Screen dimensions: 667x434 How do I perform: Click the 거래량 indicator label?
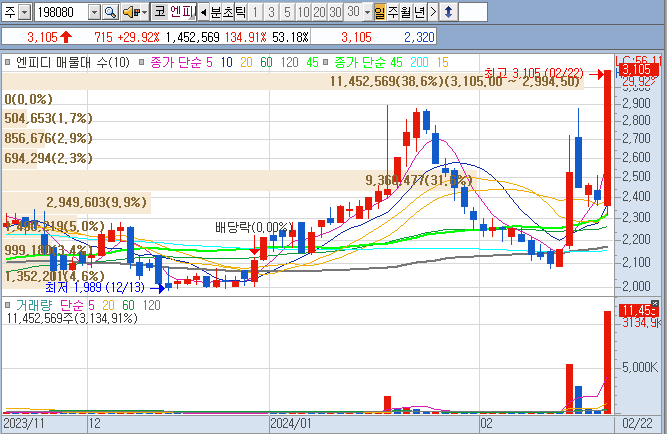coord(34,305)
